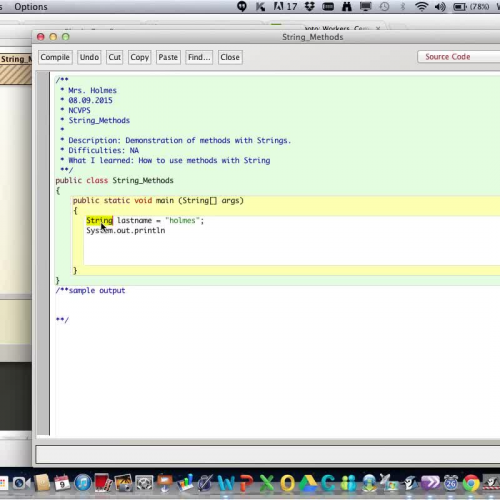Click the '/**sample output' comment line
This screenshot has width=500, height=500.
pos(90,290)
